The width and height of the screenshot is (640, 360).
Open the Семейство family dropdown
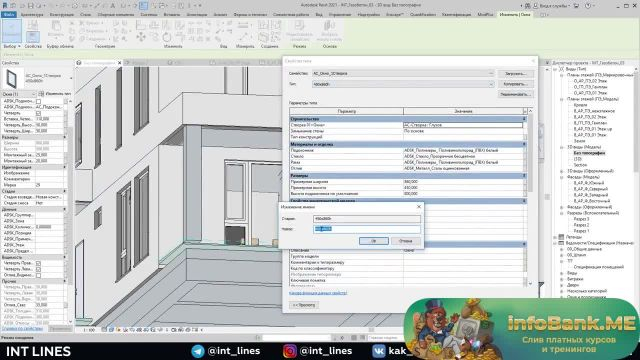(x=402, y=73)
